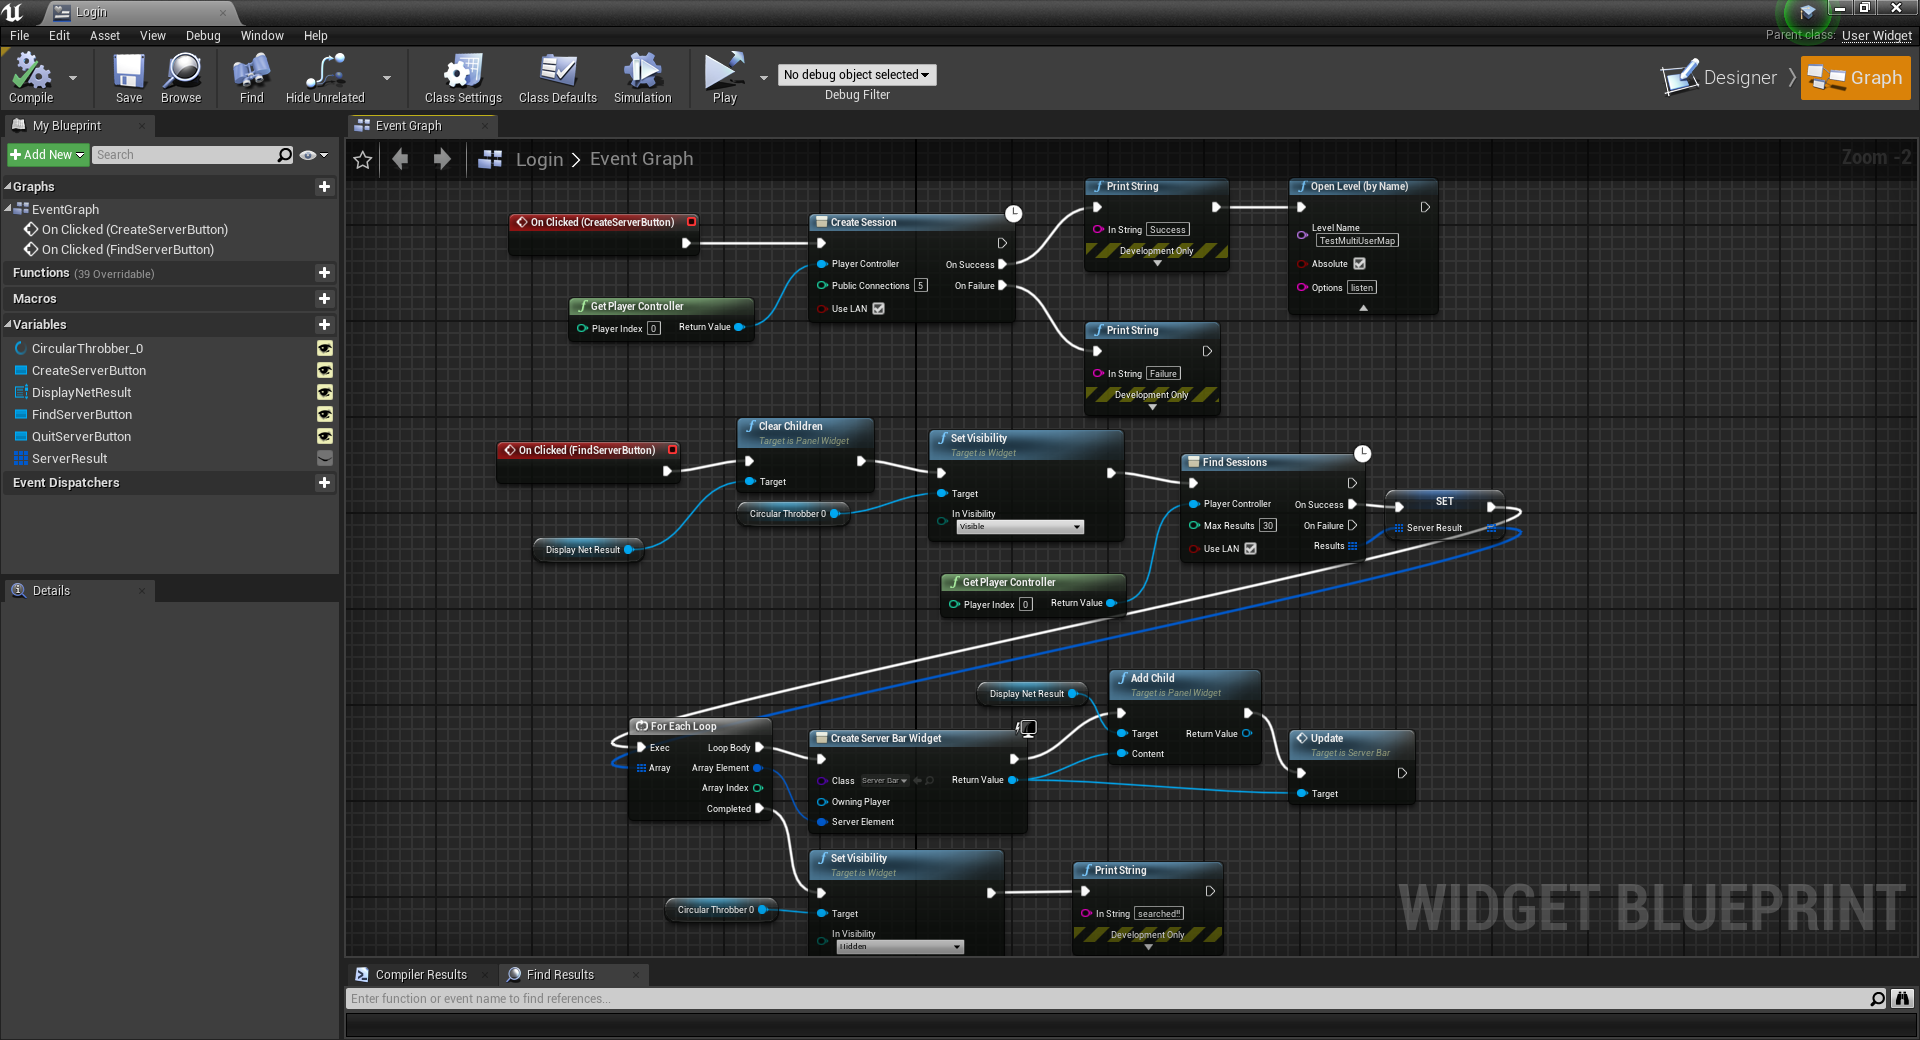Image resolution: width=1920 pixels, height=1040 pixels.
Task: Click binoculars find in all blueprints icon
Action: click(x=1902, y=998)
